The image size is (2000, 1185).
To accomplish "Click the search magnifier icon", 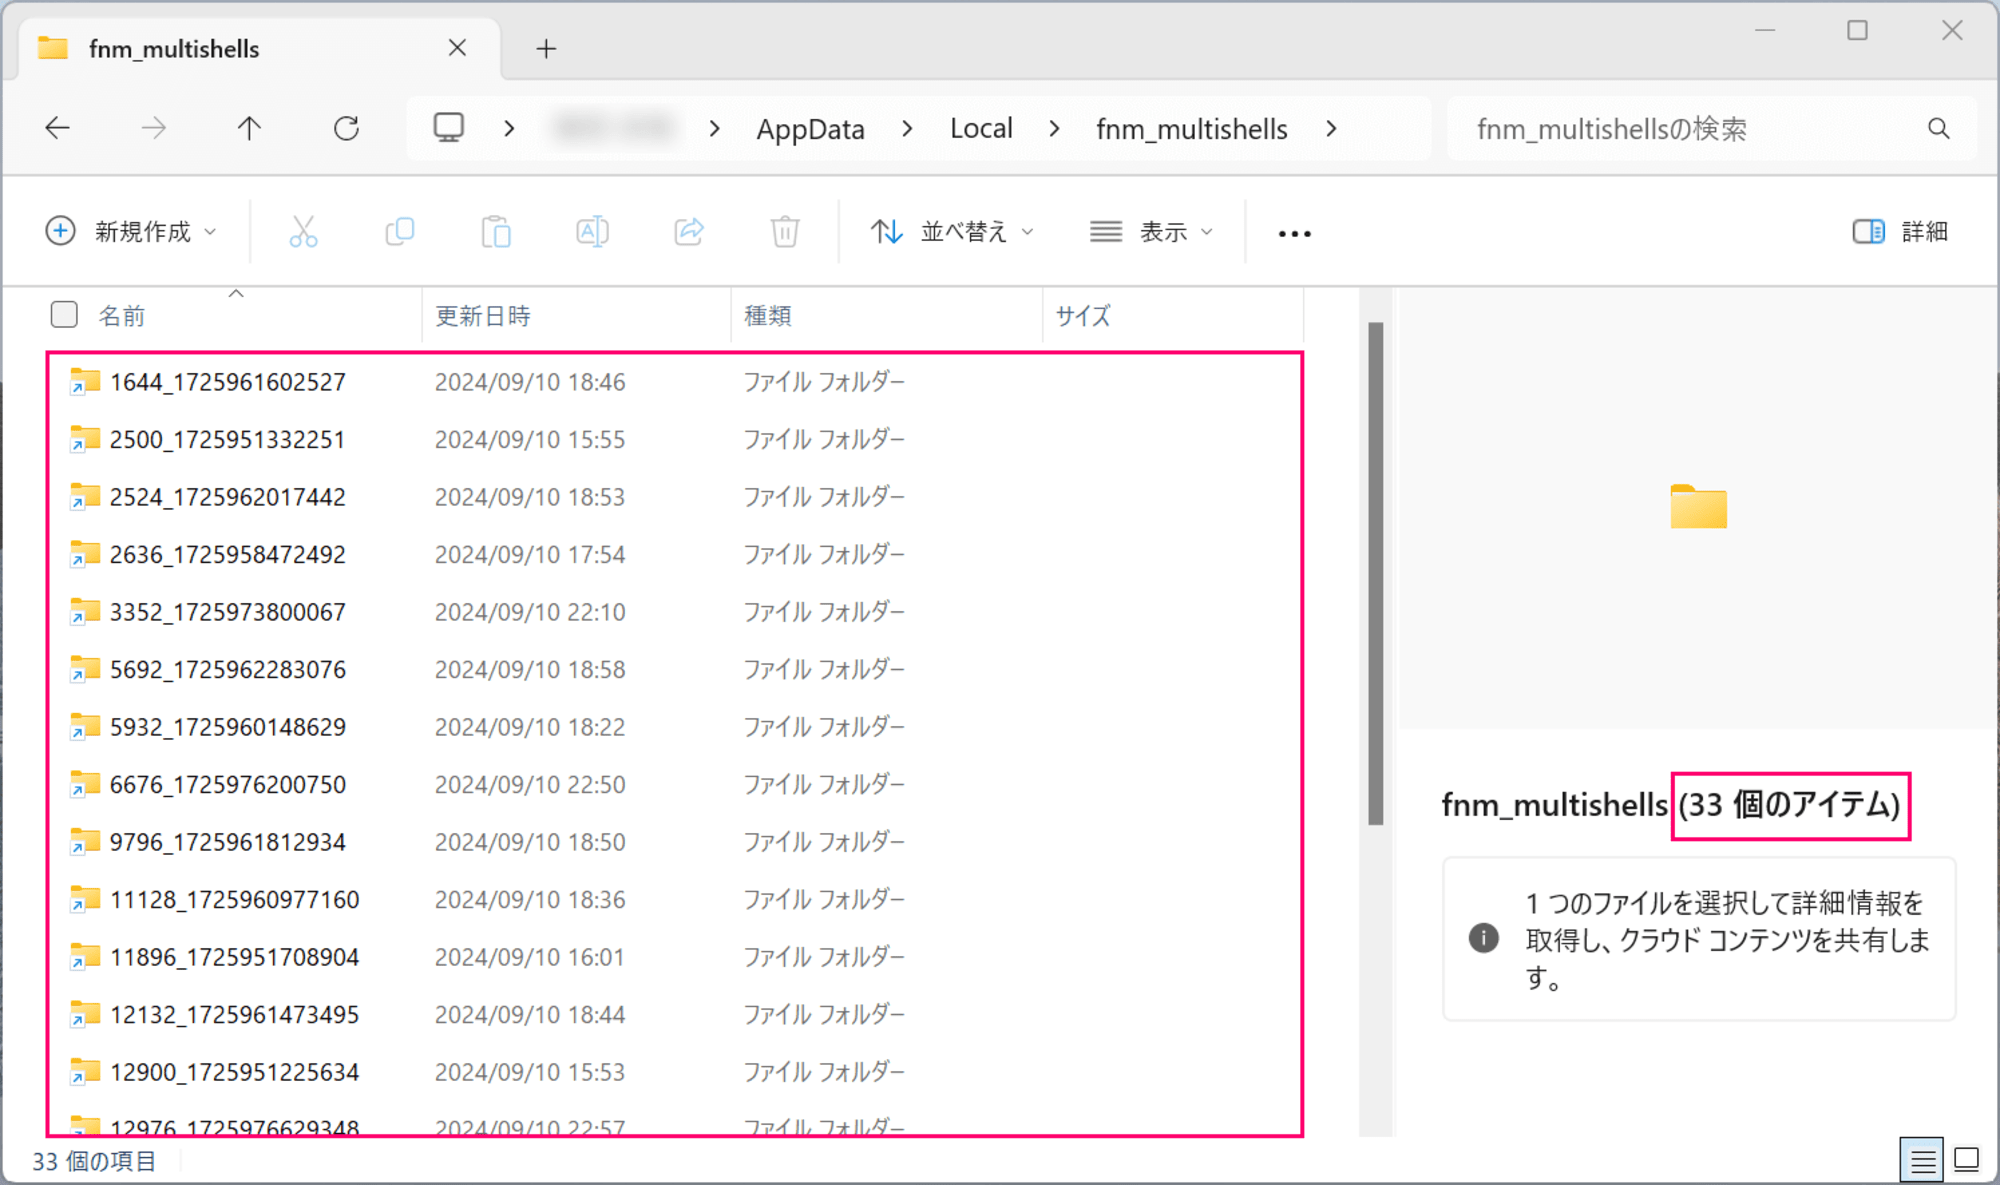I will tap(1938, 128).
